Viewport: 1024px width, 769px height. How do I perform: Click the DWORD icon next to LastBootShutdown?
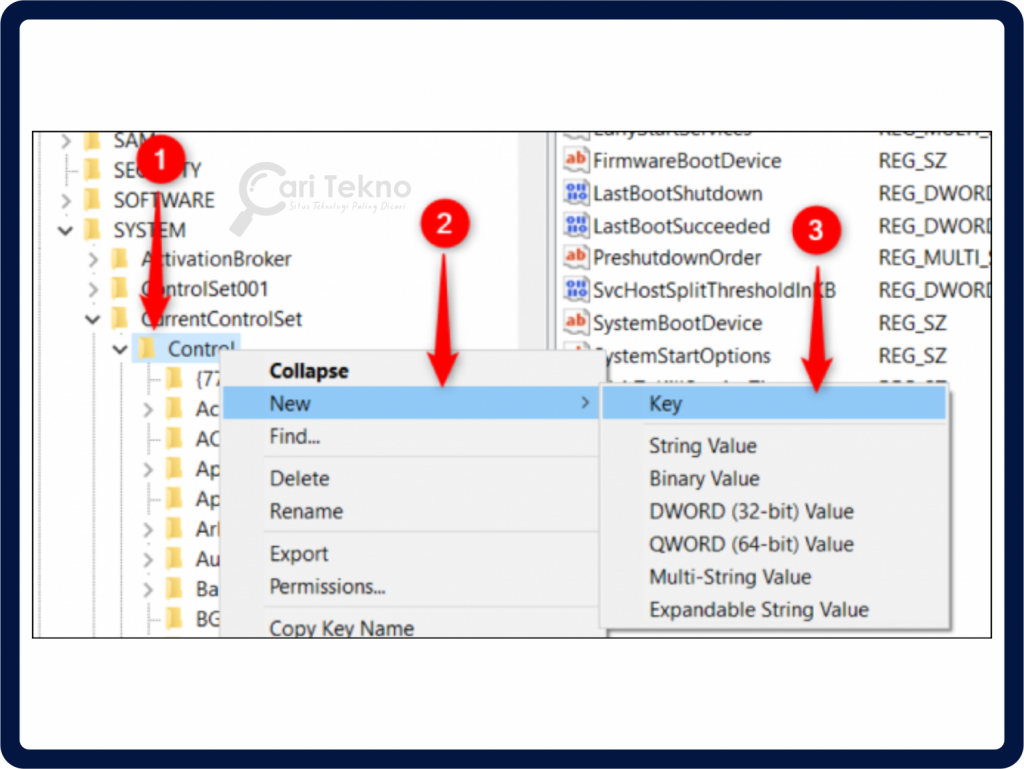click(576, 193)
